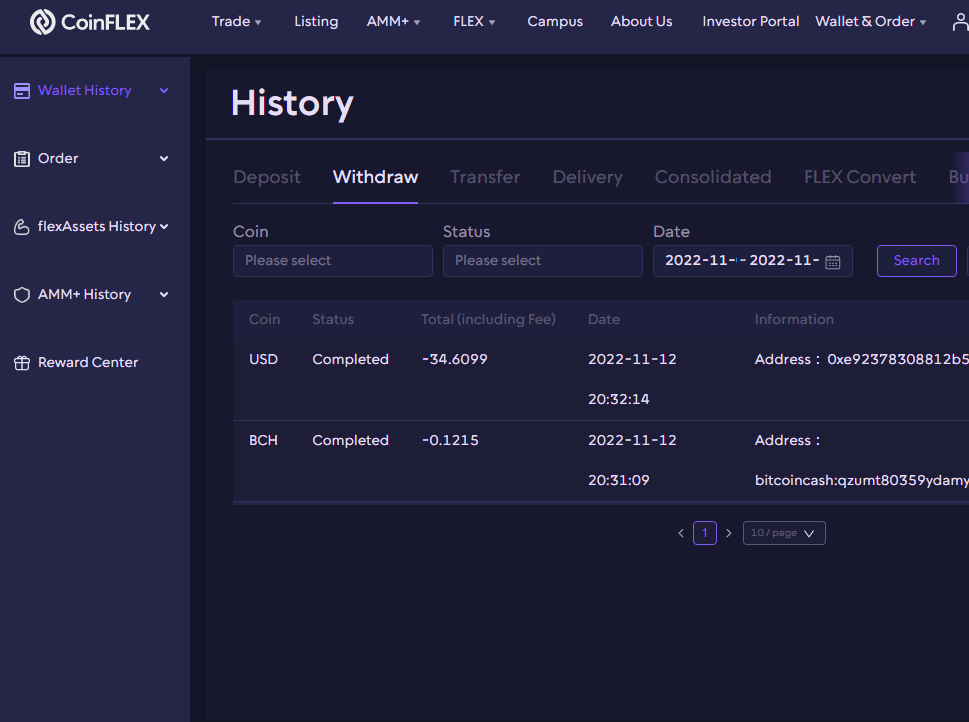Image resolution: width=969 pixels, height=722 pixels.
Task: Expand the AMM+ History chevron
Action: pyautogui.click(x=164, y=295)
